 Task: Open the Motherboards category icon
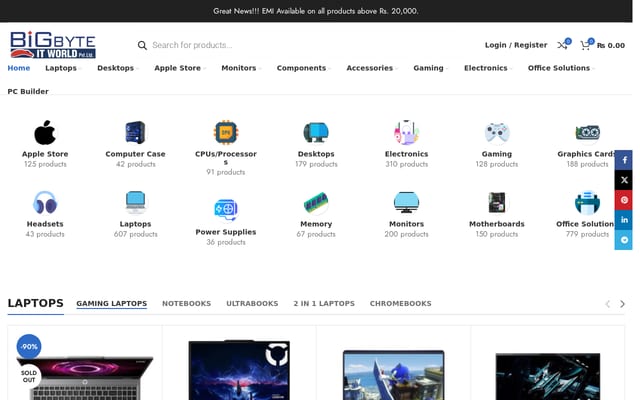pyautogui.click(x=497, y=202)
